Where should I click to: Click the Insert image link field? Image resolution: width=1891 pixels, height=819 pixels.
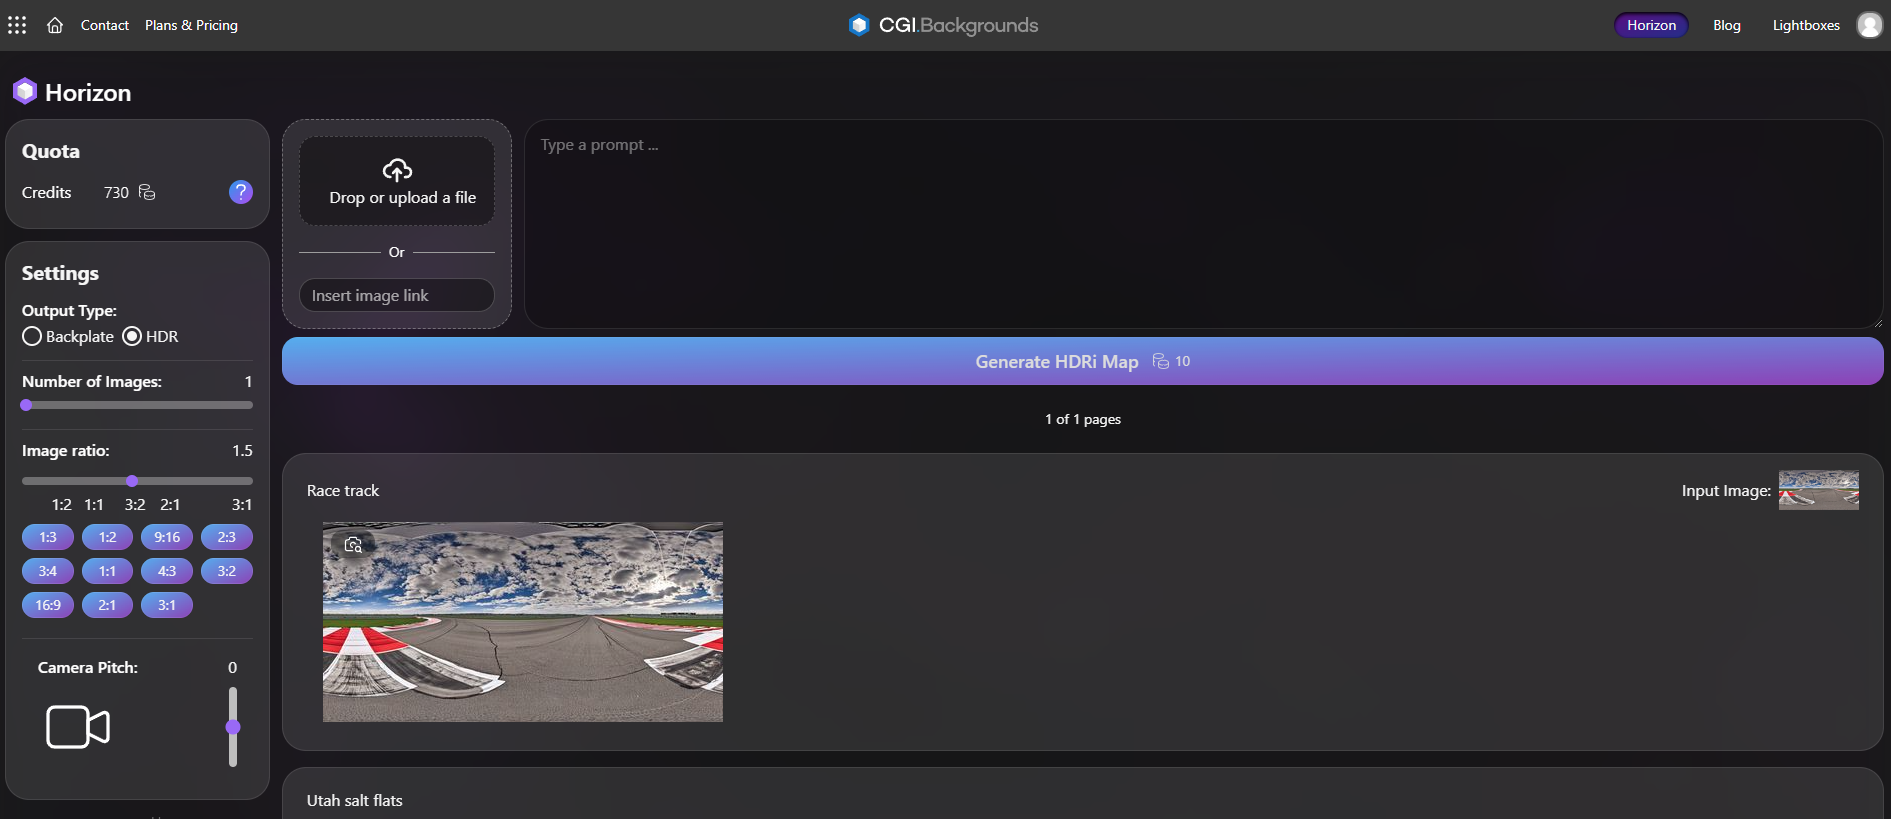pos(397,295)
